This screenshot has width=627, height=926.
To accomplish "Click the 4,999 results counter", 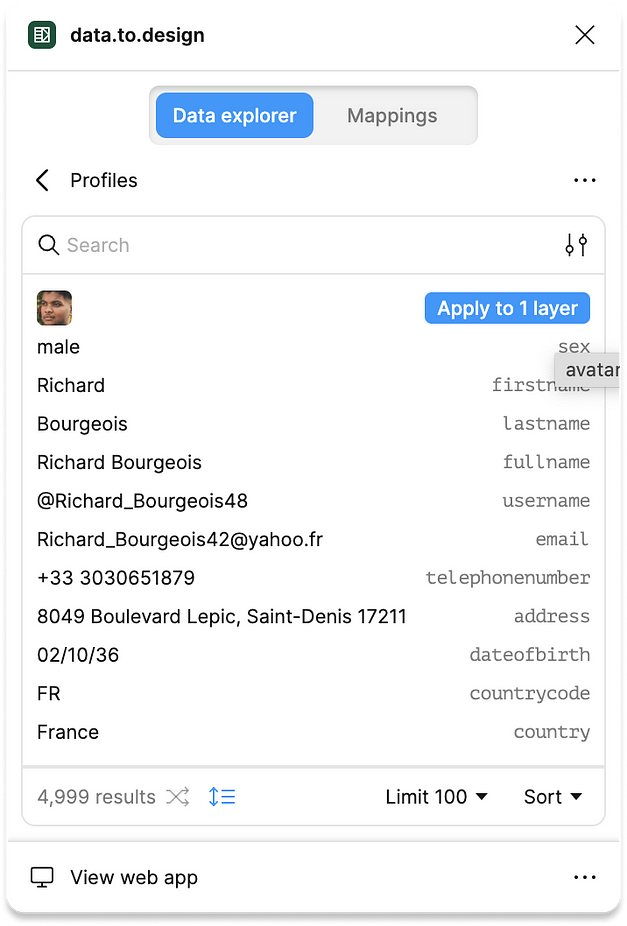I will (x=96, y=796).
